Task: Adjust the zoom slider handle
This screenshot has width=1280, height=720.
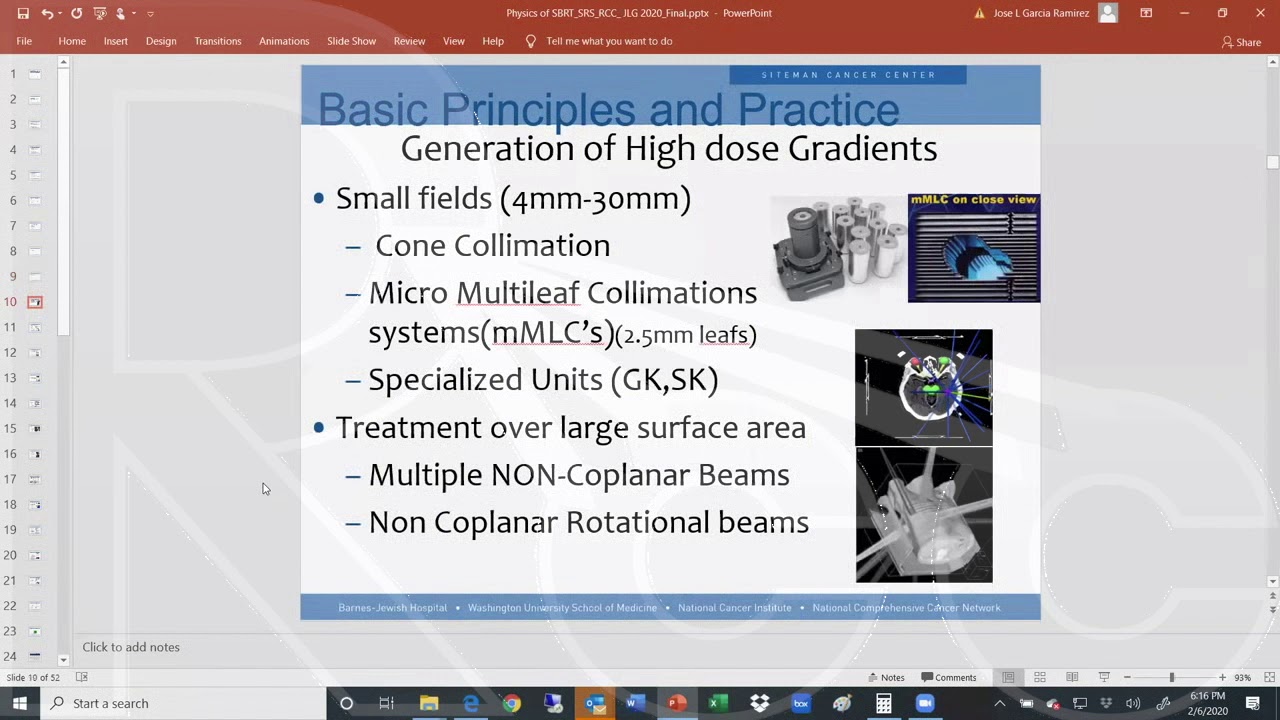Action: coord(1172,677)
